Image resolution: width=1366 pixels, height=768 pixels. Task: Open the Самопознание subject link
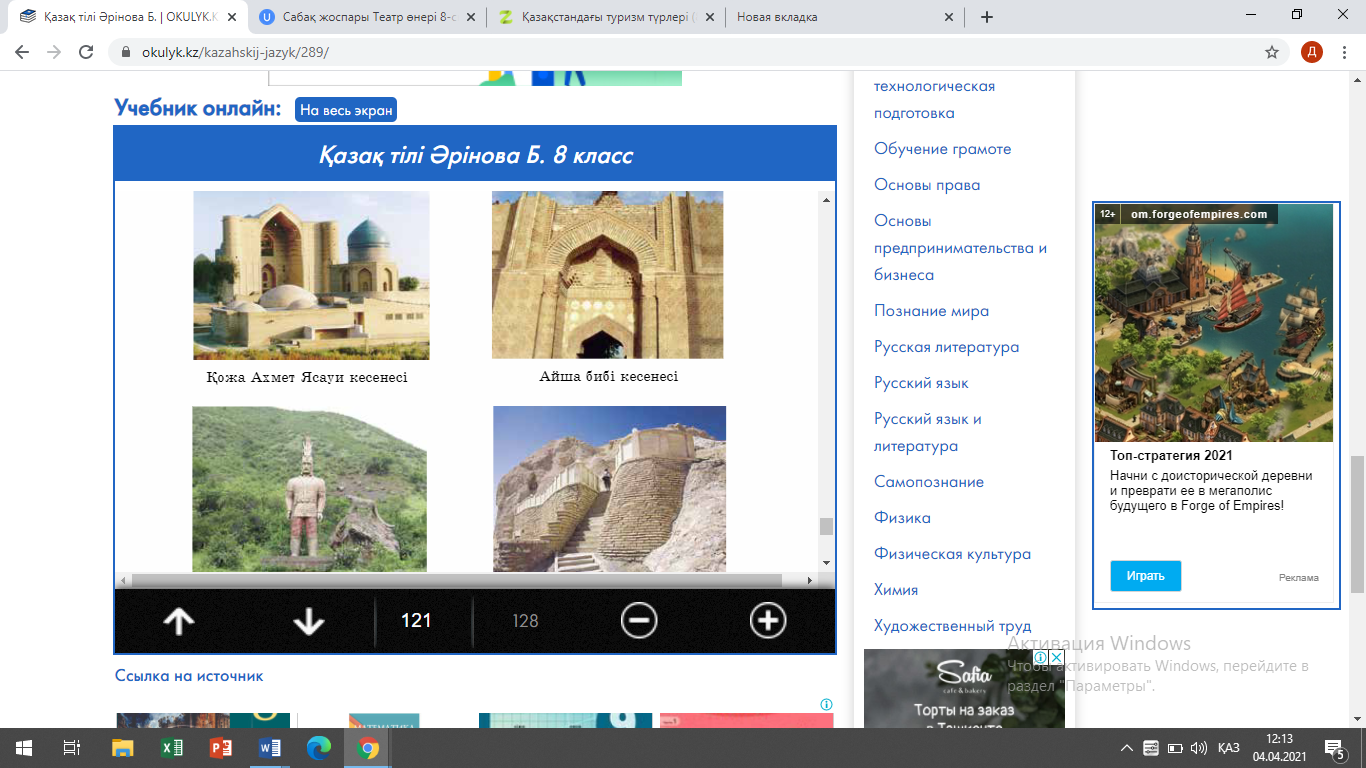point(929,482)
